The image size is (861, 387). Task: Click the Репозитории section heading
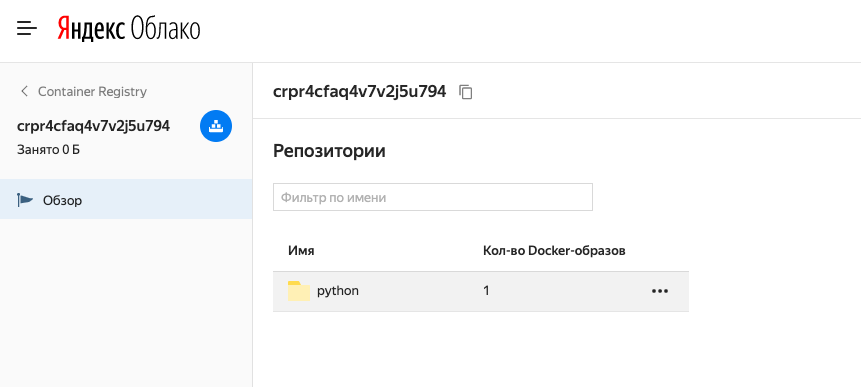point(329,150)
